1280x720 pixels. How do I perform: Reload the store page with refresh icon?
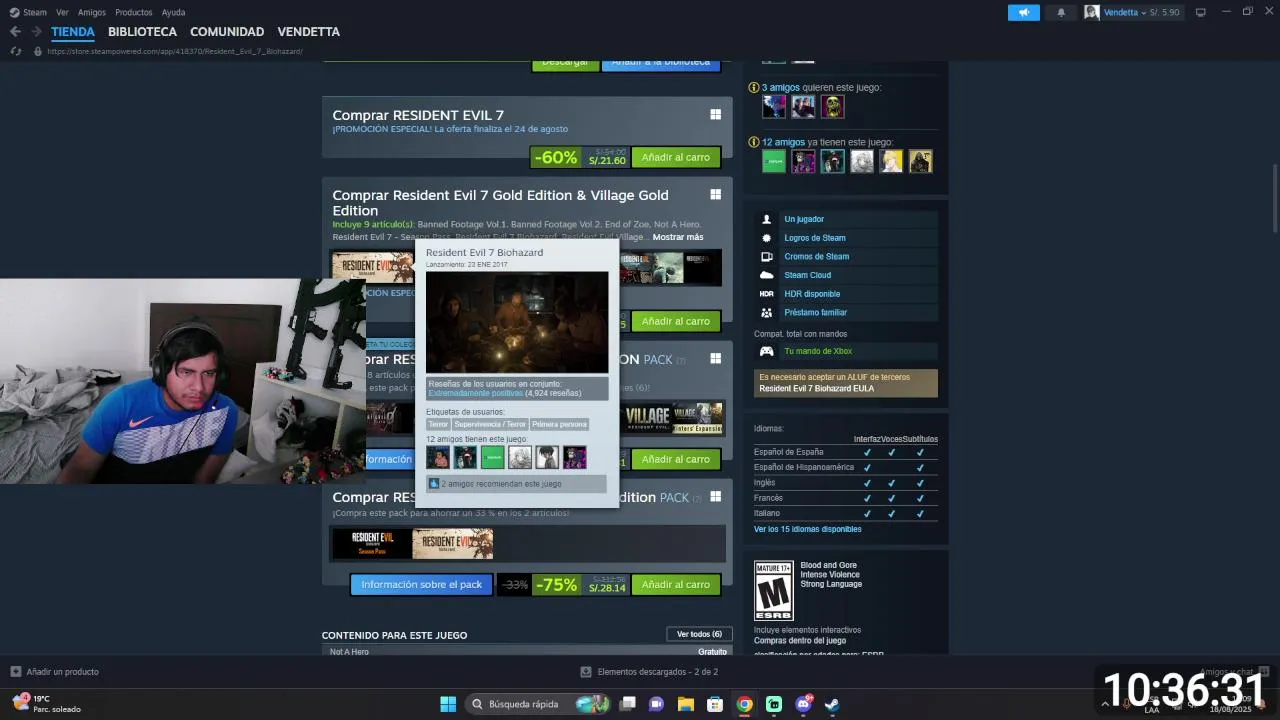[x=15, y=51]
